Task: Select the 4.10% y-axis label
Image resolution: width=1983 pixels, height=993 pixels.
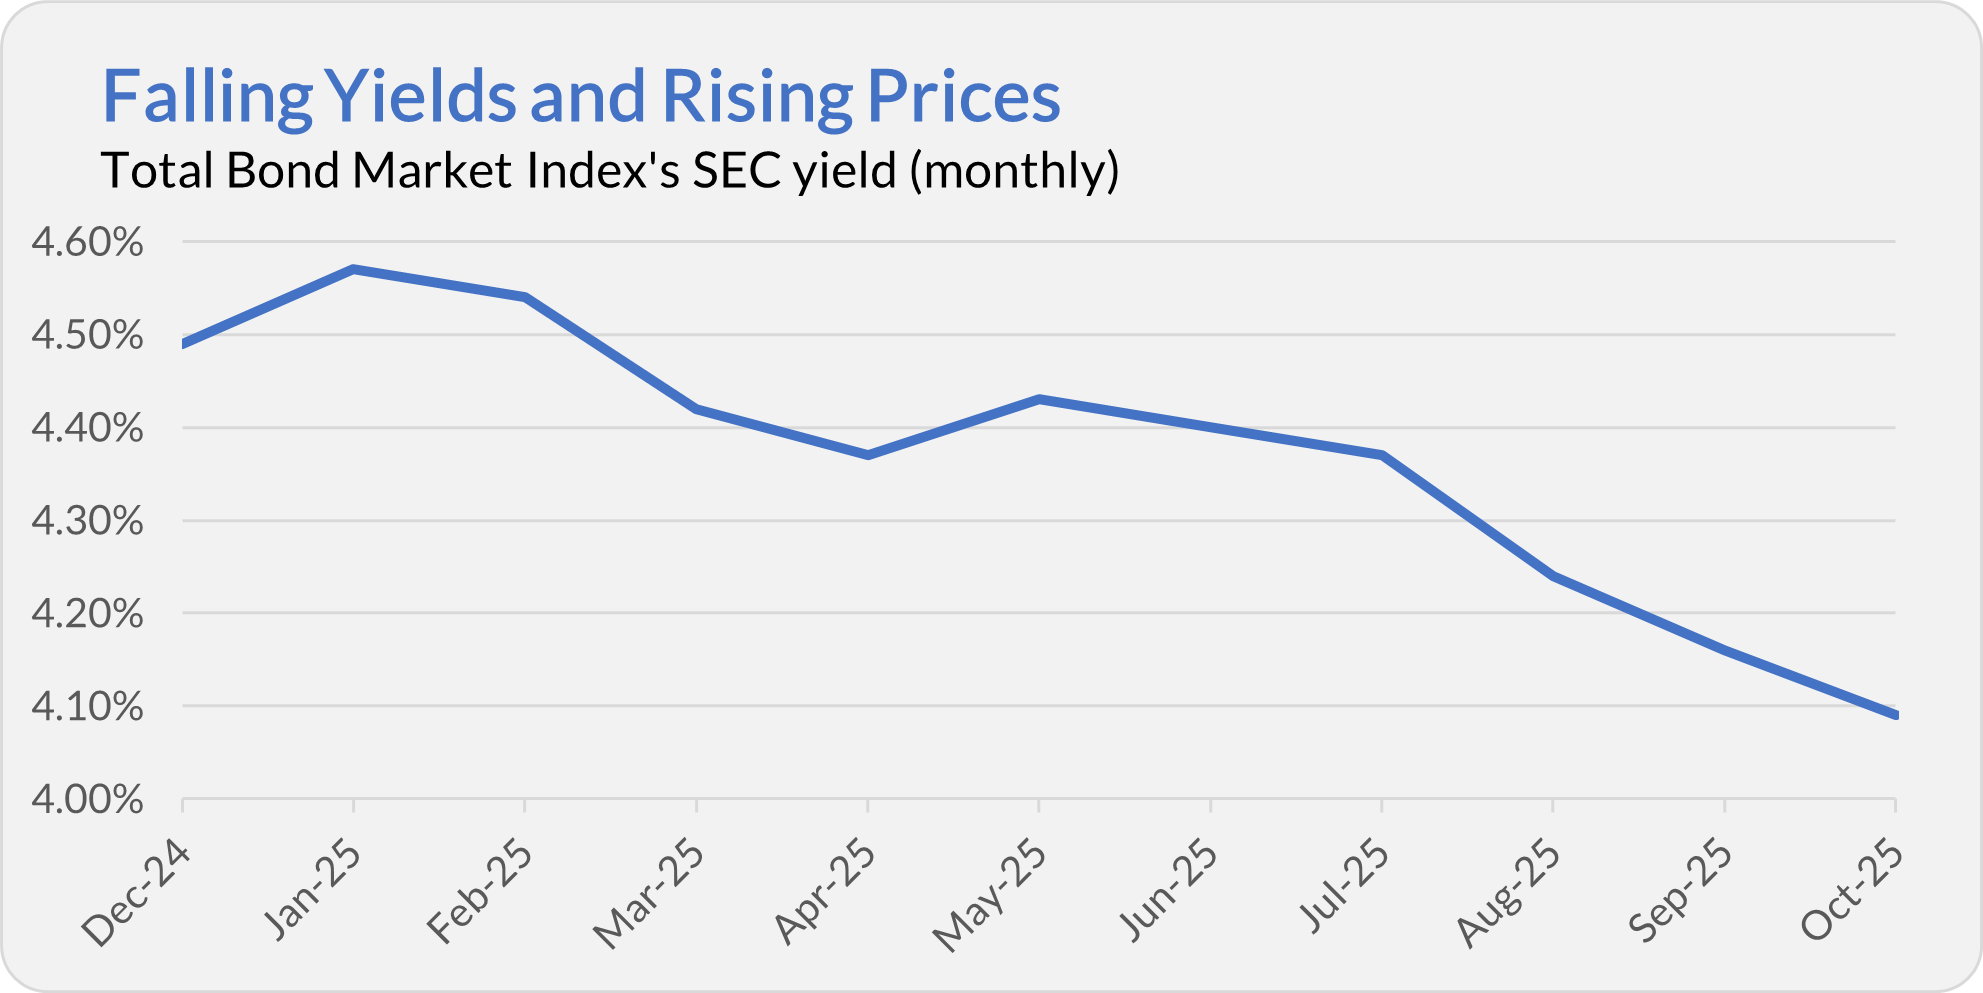Action: tap(88, 707)
